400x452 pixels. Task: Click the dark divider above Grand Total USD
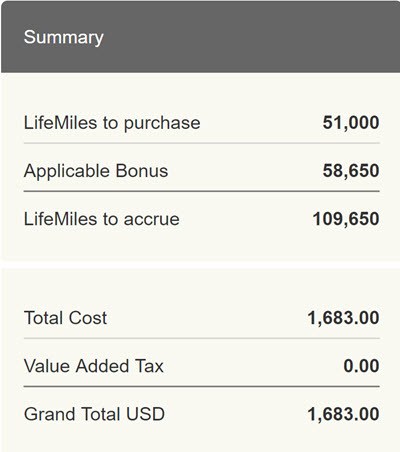202,386
